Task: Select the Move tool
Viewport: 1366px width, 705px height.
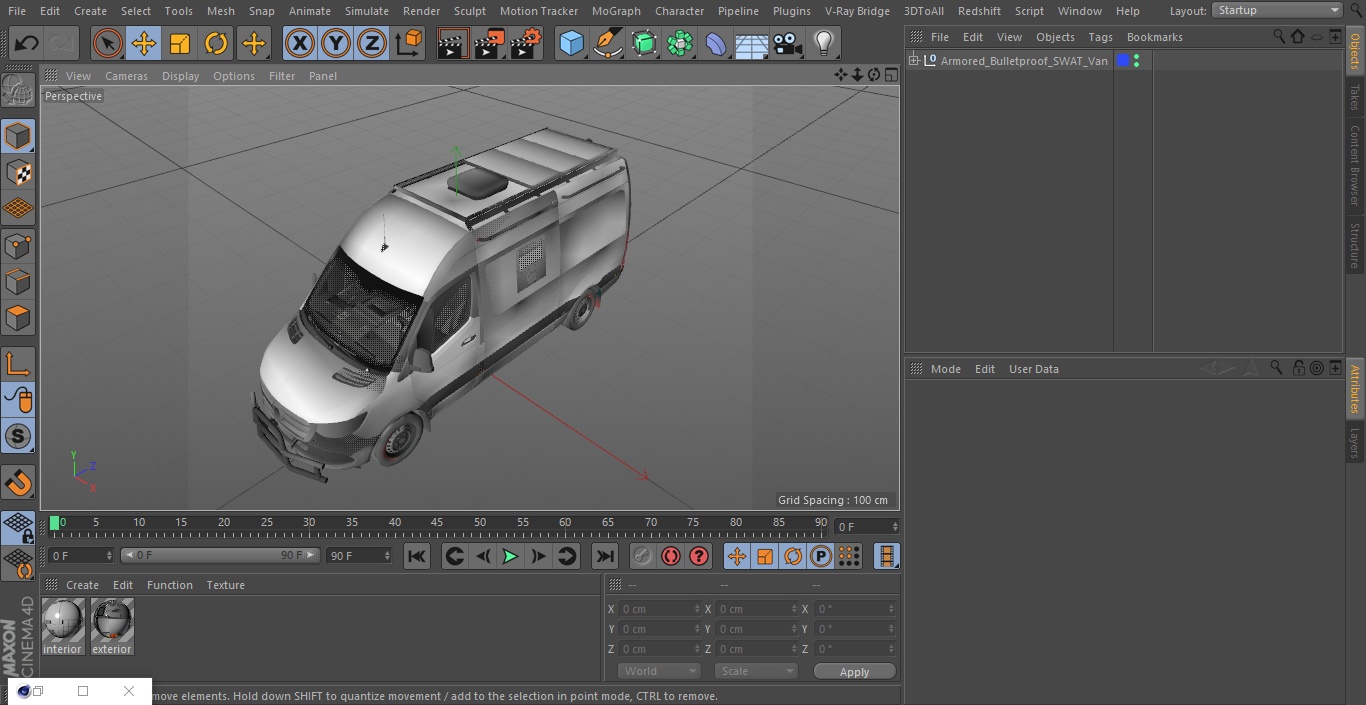Action: pyautogui.click(x=144, y=44)
